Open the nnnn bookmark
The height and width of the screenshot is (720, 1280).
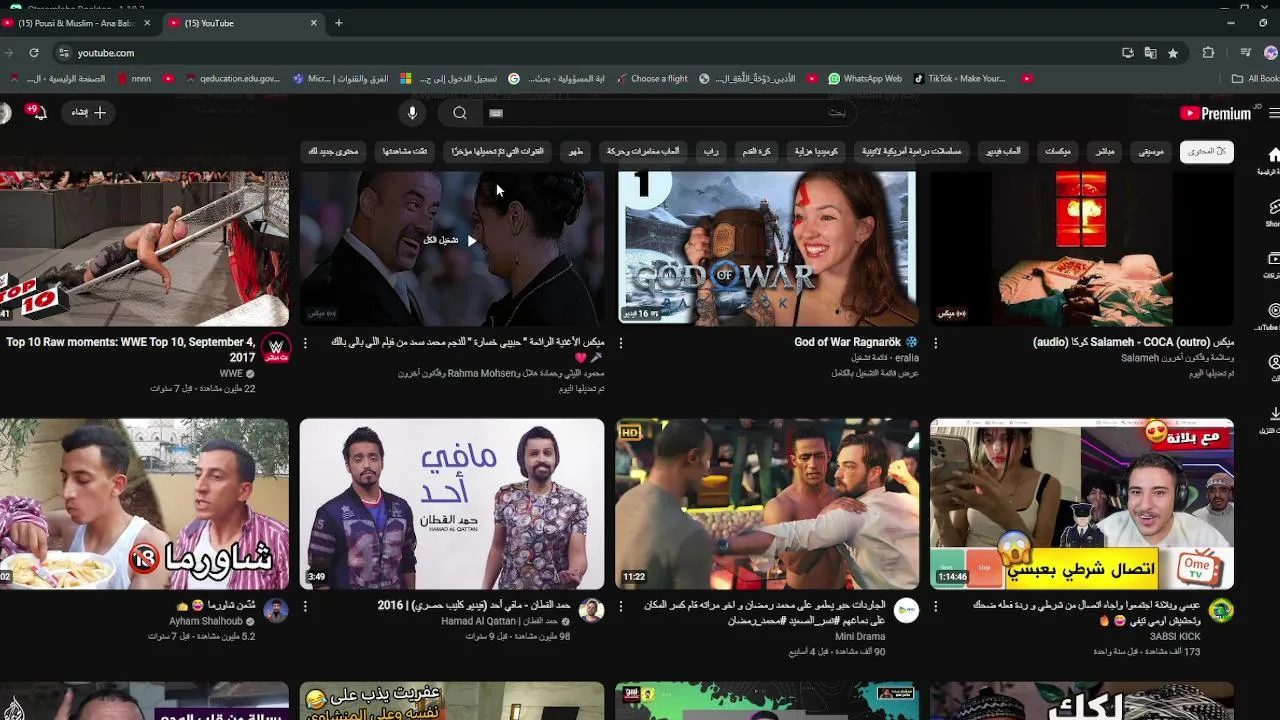tap(134, 78)
